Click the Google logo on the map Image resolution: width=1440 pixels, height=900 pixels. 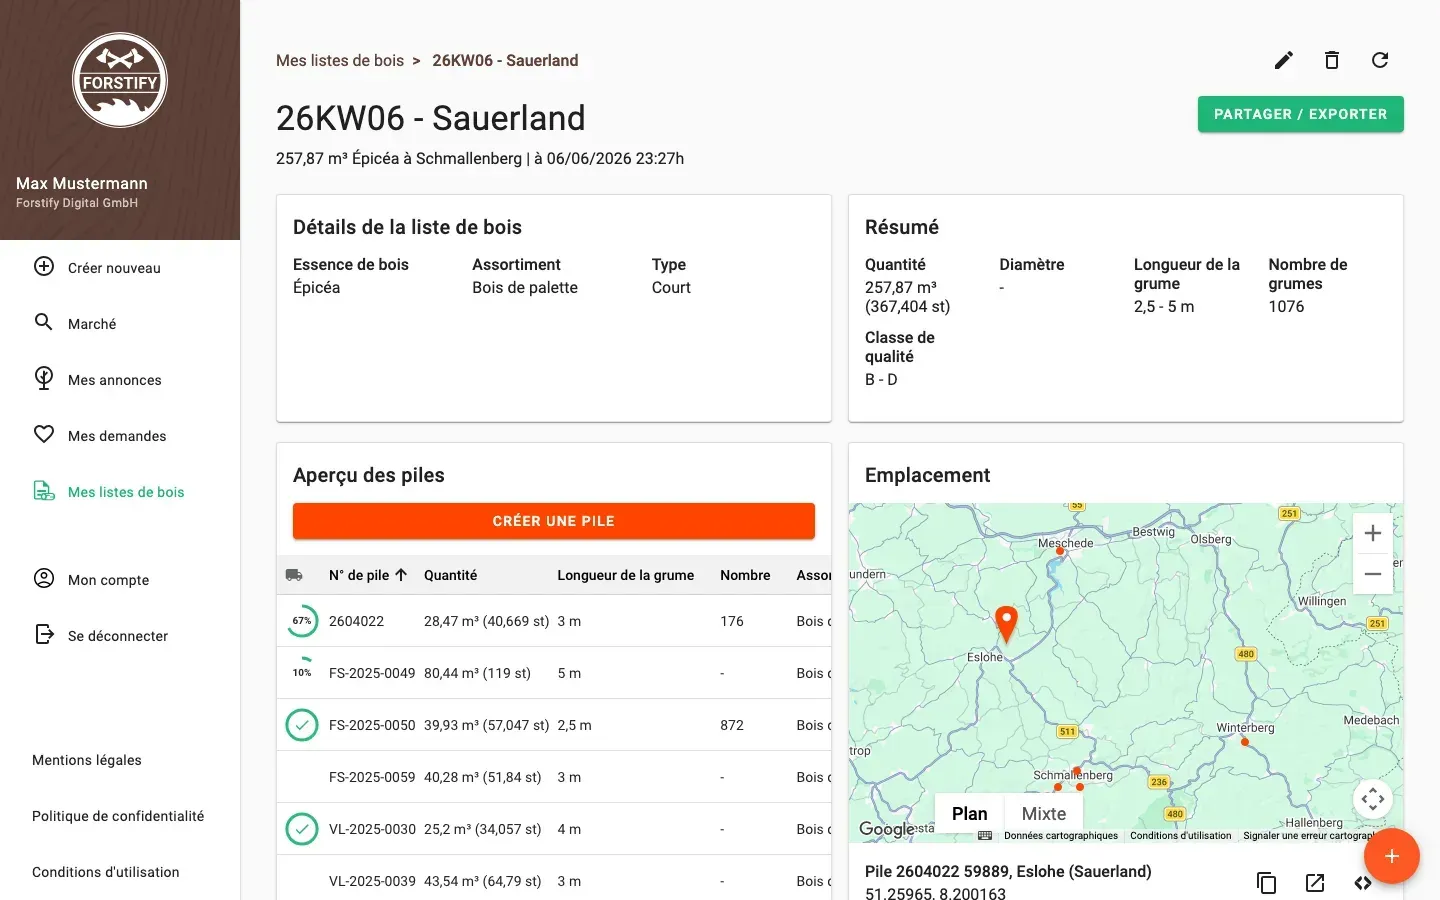coord(886,829)
